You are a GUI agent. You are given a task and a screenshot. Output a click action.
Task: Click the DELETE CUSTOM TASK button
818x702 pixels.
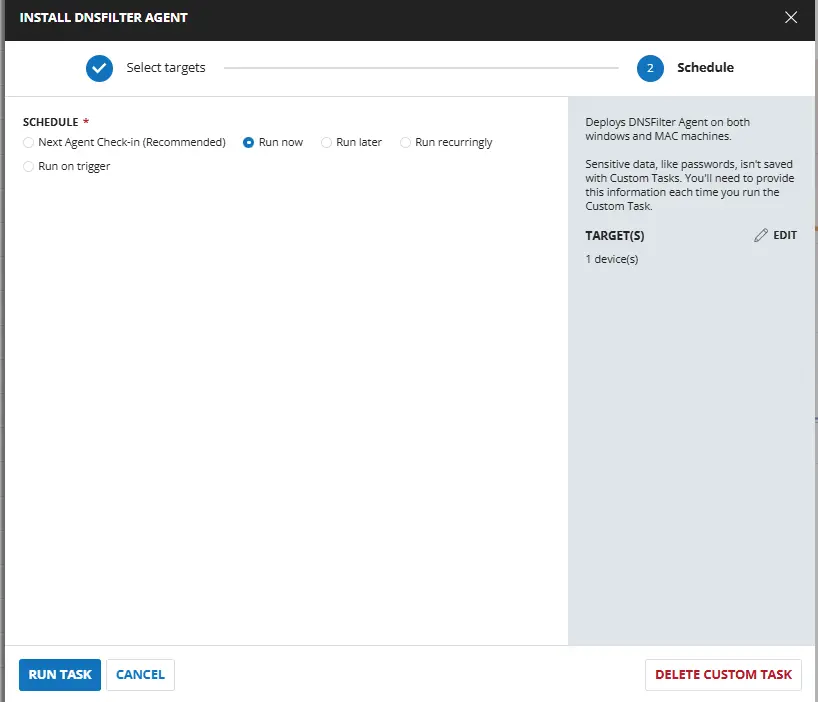pos(723,675)
